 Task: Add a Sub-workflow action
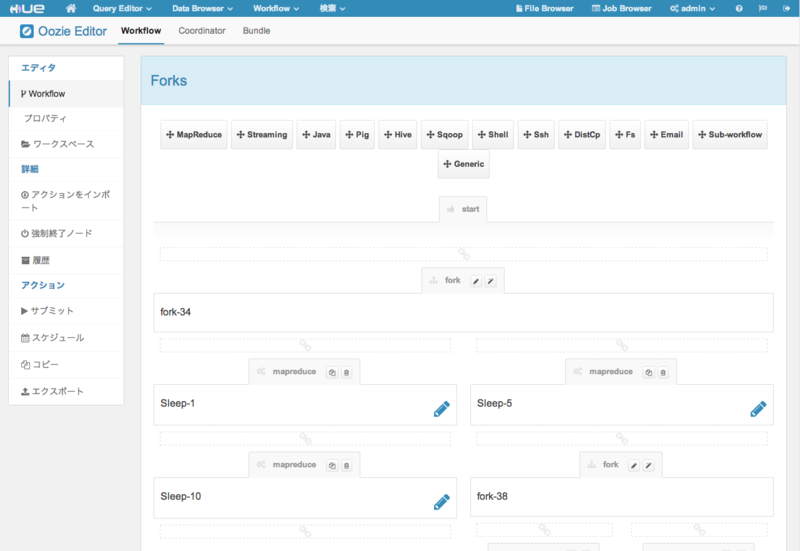pyautogui.click(x=730, y=135)
